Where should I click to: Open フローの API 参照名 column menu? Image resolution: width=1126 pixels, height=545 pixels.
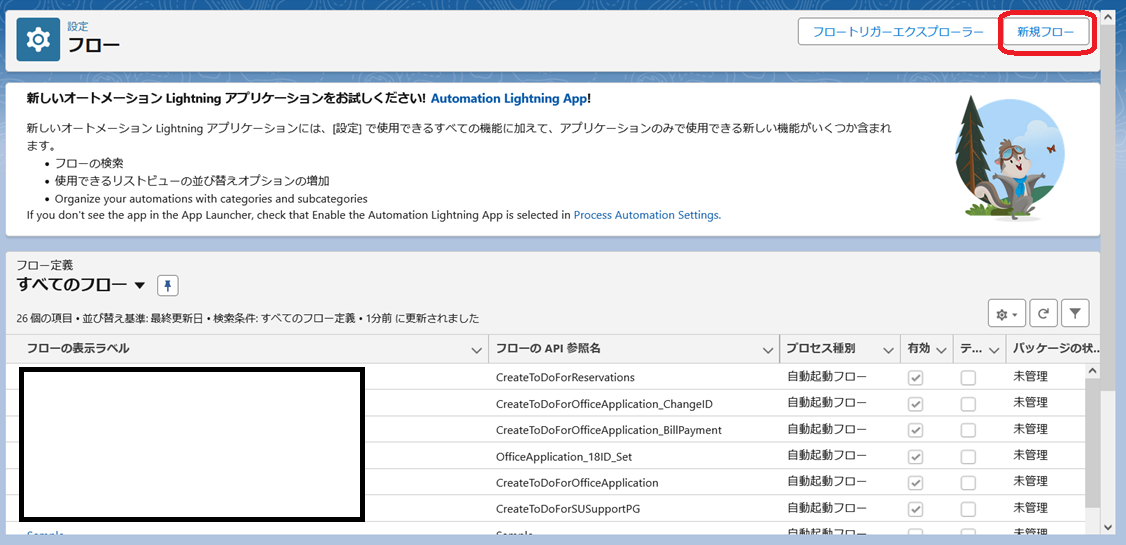point(768,350)
